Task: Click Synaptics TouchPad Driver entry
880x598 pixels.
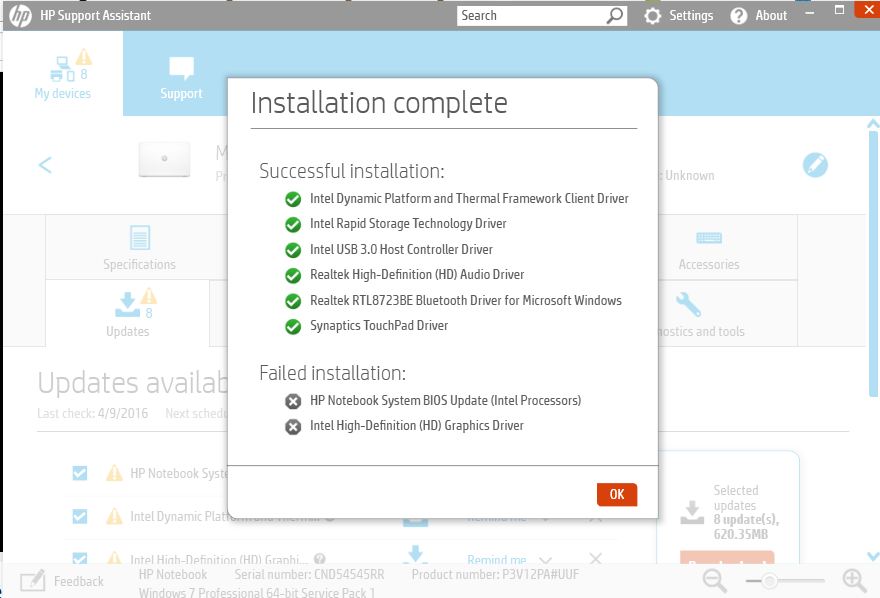Action: pos(379,325)
